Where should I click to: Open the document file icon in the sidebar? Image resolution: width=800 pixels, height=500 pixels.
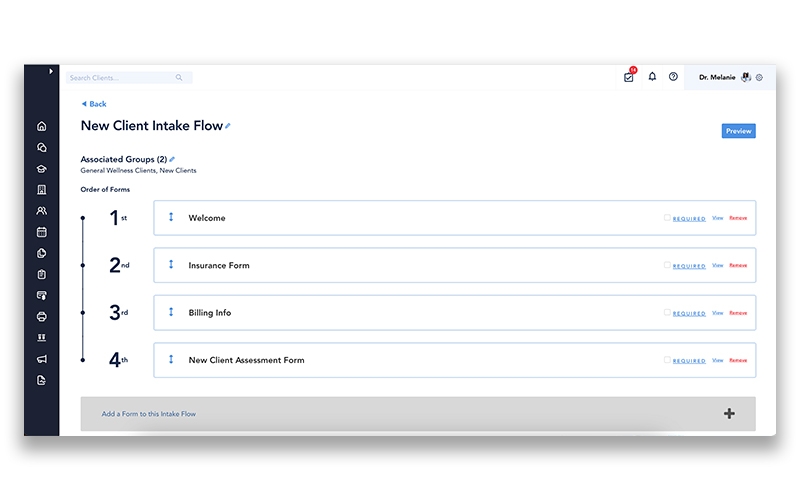coord(42,380)
